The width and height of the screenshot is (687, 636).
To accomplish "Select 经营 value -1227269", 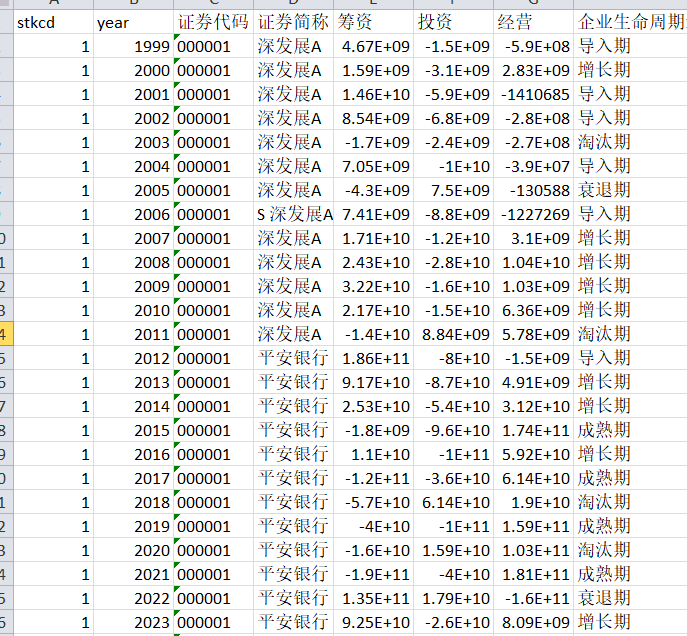I will pos(533,215).
